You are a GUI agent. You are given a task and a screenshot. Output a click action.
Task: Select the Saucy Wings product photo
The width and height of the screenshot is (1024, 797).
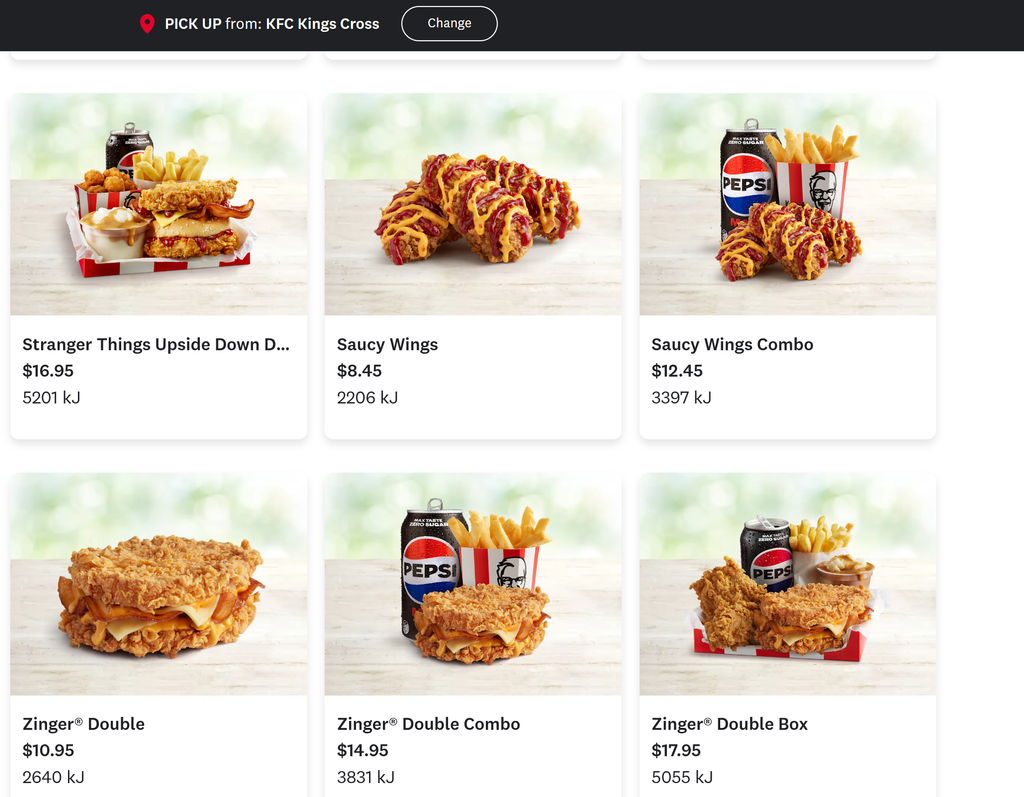pyautogui.click(x=473, y=204)
